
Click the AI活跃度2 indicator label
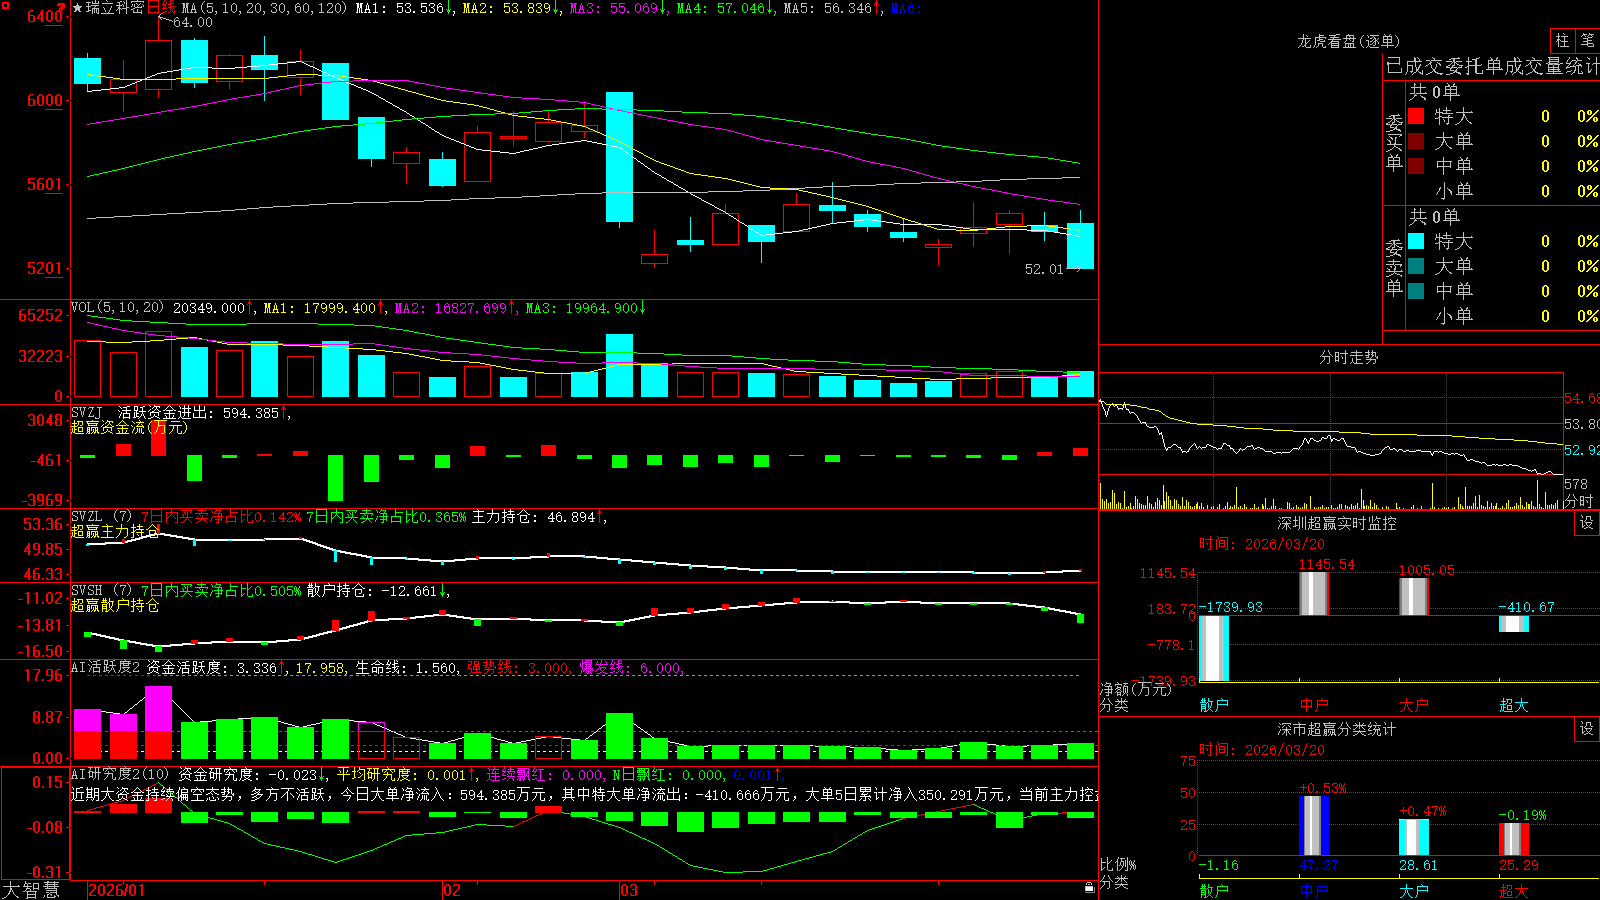106,667
